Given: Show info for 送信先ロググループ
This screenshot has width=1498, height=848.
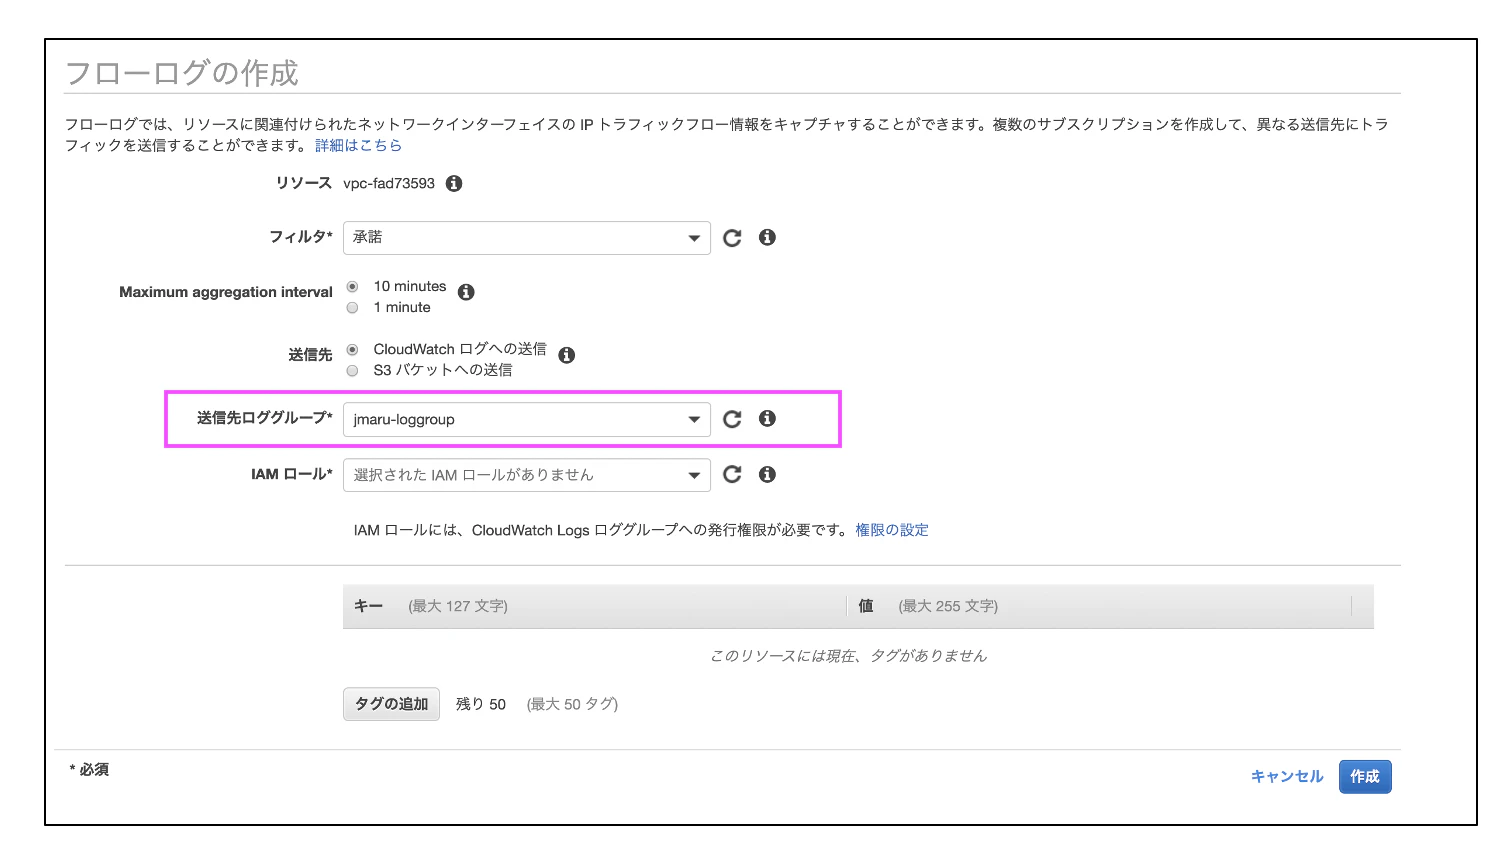Looking at the screenshot, I should click(x=767, y=418).
